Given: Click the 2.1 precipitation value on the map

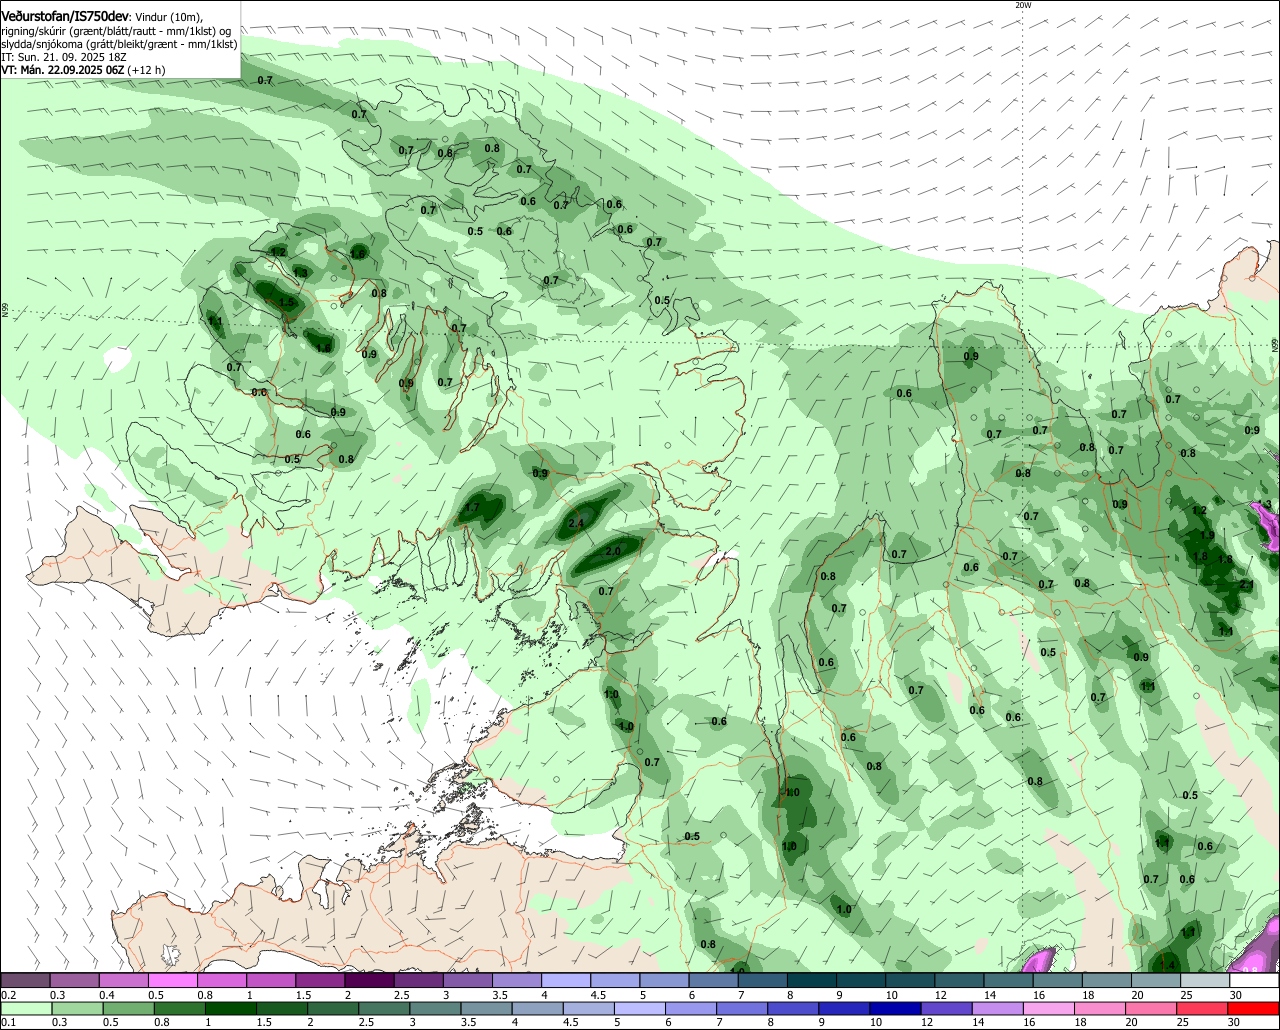Looking at the screenshot, I should click(x=1246, y=584).
